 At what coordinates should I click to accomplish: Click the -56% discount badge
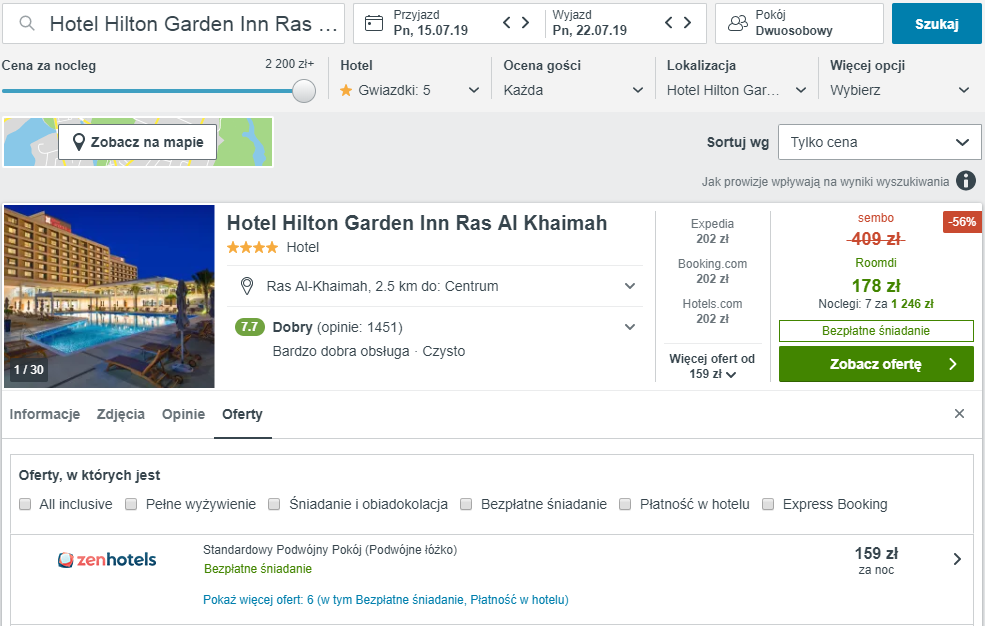(x=962, y=222)
